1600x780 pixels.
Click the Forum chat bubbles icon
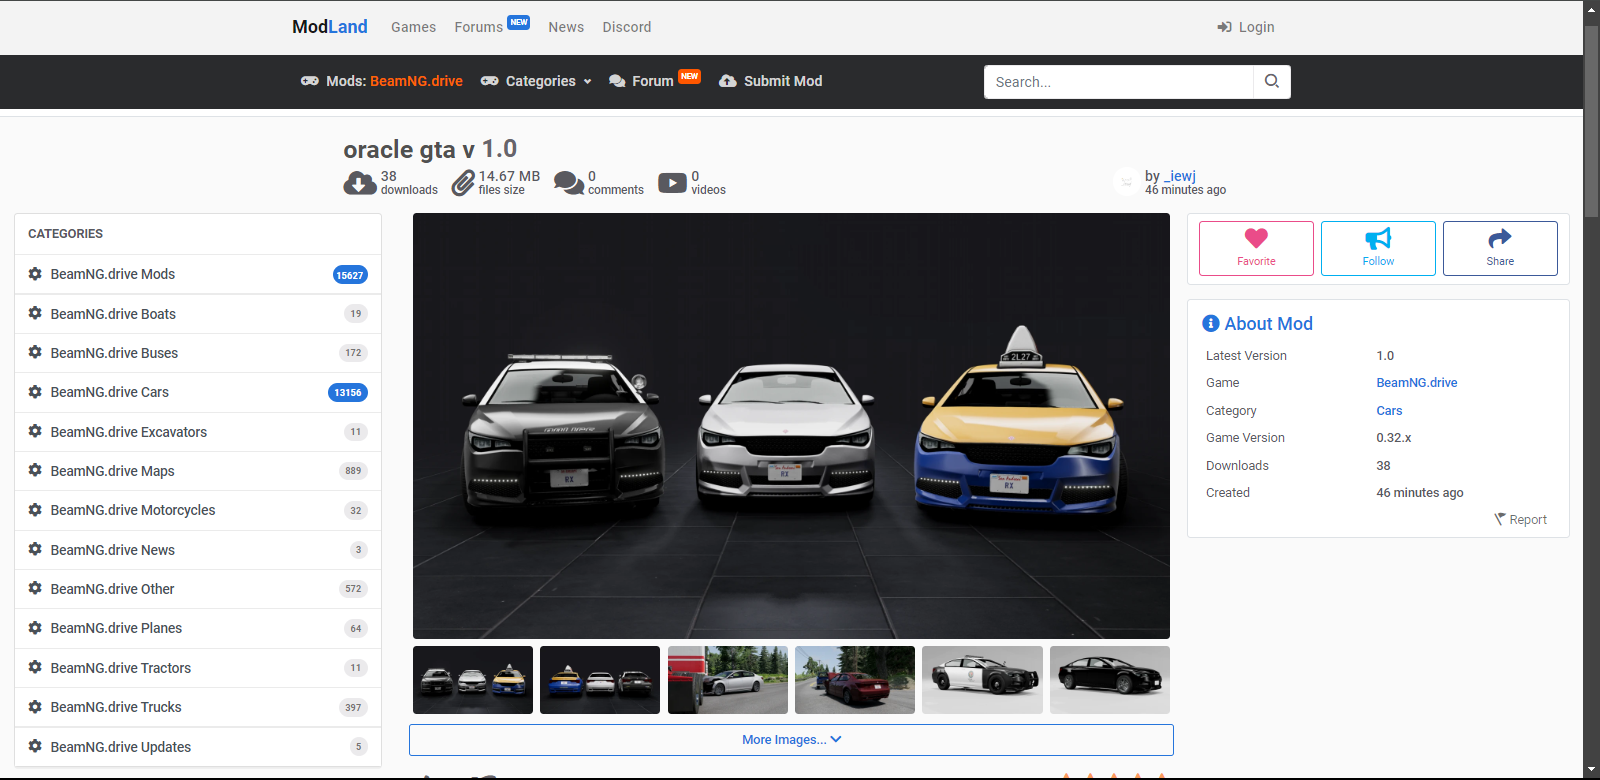pyautogui.click(x=617, y=81)
